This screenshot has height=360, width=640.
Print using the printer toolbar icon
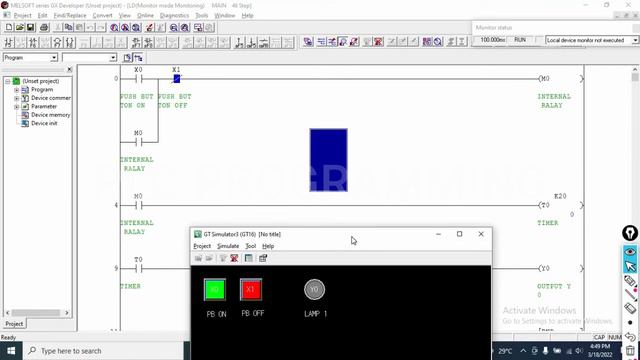pos(44,27)
